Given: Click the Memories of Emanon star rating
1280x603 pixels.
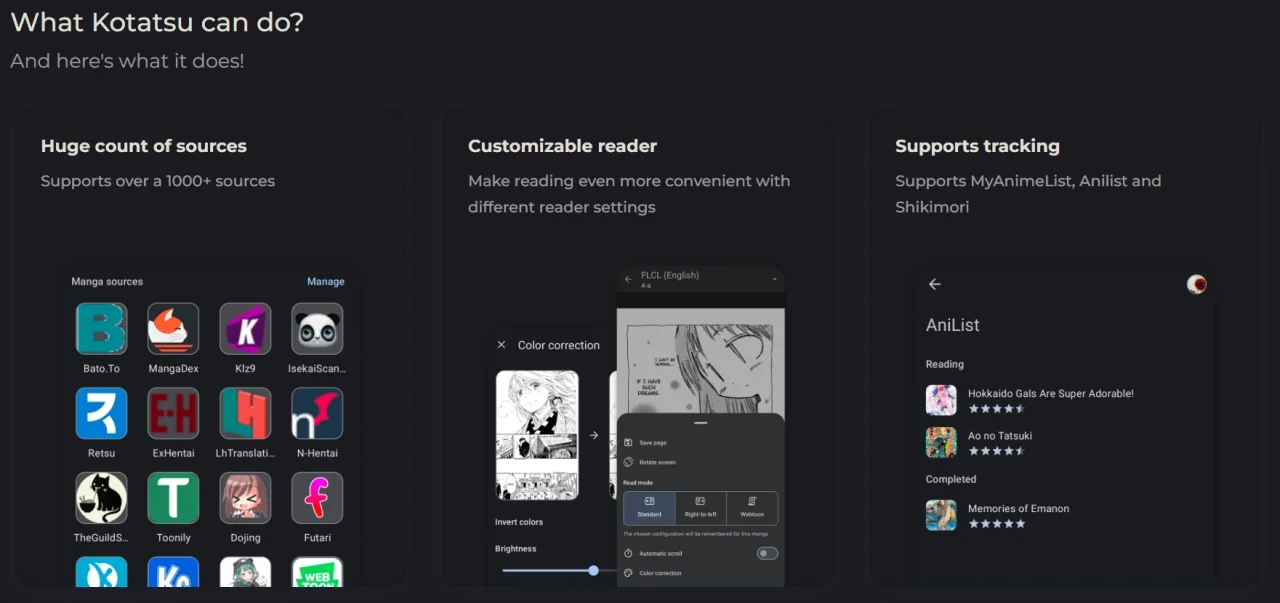Looking at the screenshot, I should pyautogui.click(x=996, y=524).
